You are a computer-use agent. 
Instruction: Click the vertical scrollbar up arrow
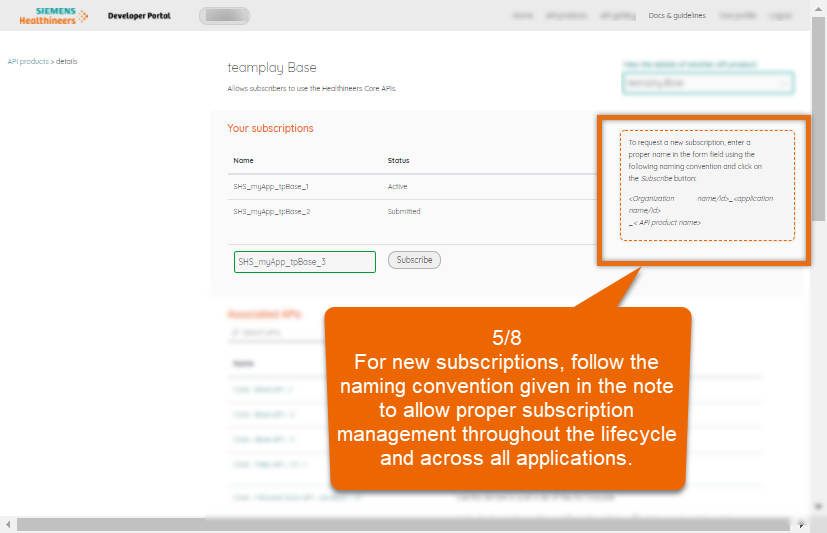(x=819, y=6)
